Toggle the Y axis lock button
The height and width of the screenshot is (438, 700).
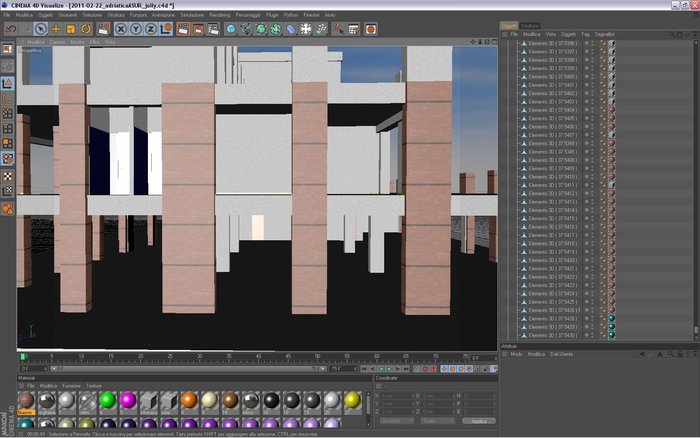[136, 29]
